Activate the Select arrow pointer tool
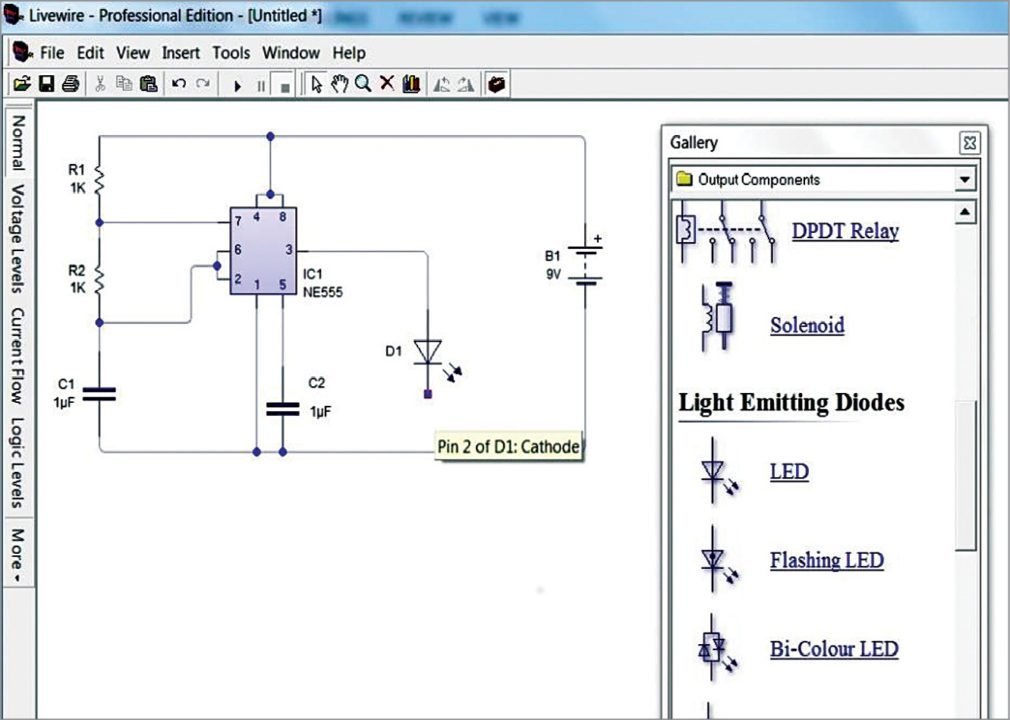Screen dimensions: 1010x720 tap(316, 85)
